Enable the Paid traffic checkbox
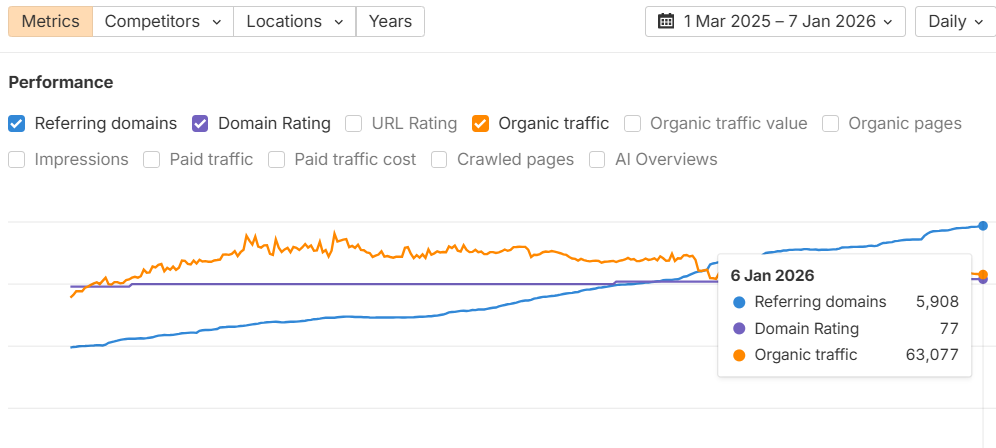996x448 pixels. click(152, 159)
